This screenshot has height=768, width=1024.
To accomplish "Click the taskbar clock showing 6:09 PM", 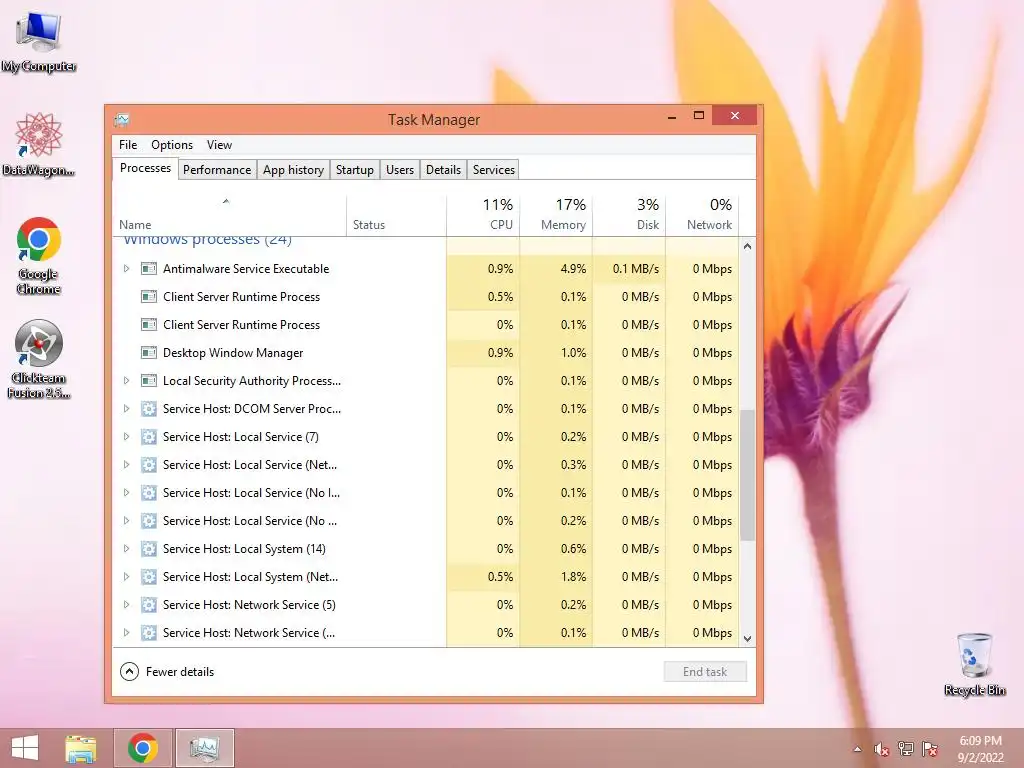I will [980, 749].
